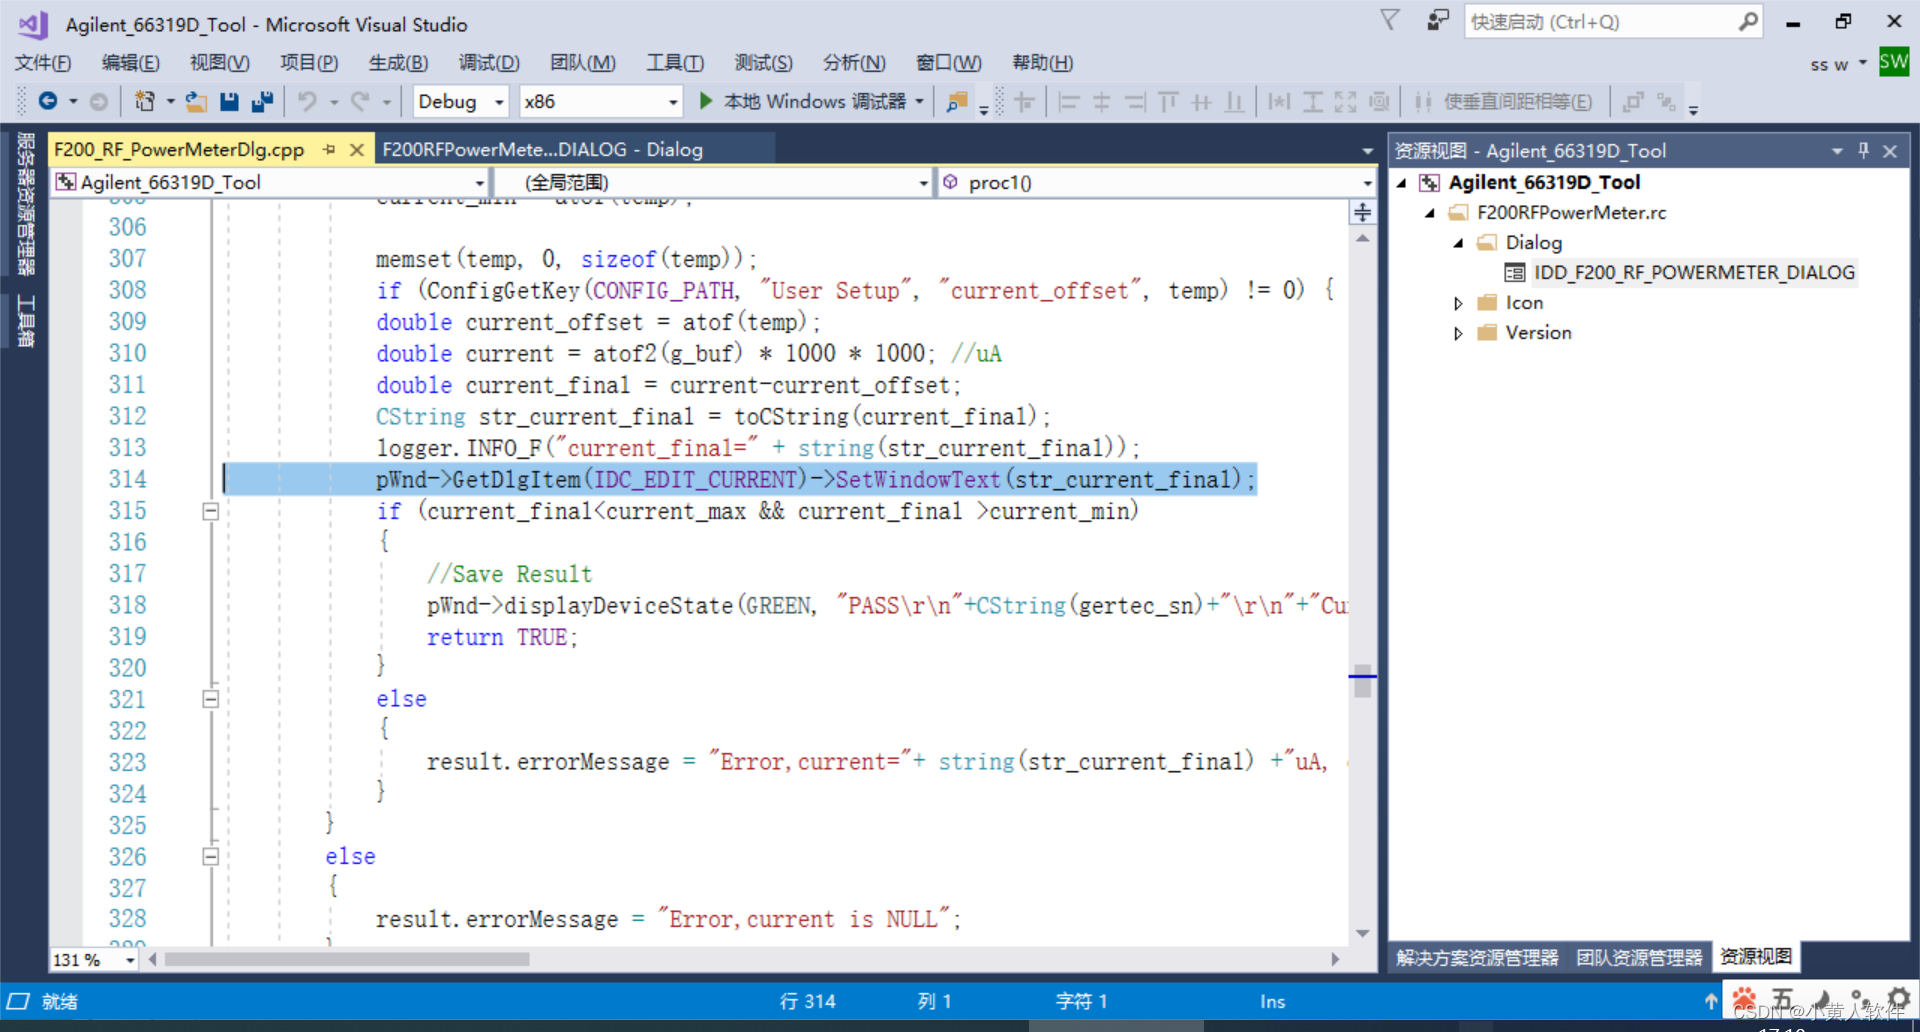Screen dimensions: 1920x1032
Task: Click the Navigate Forward arrow icon
Action: [98, 101]
